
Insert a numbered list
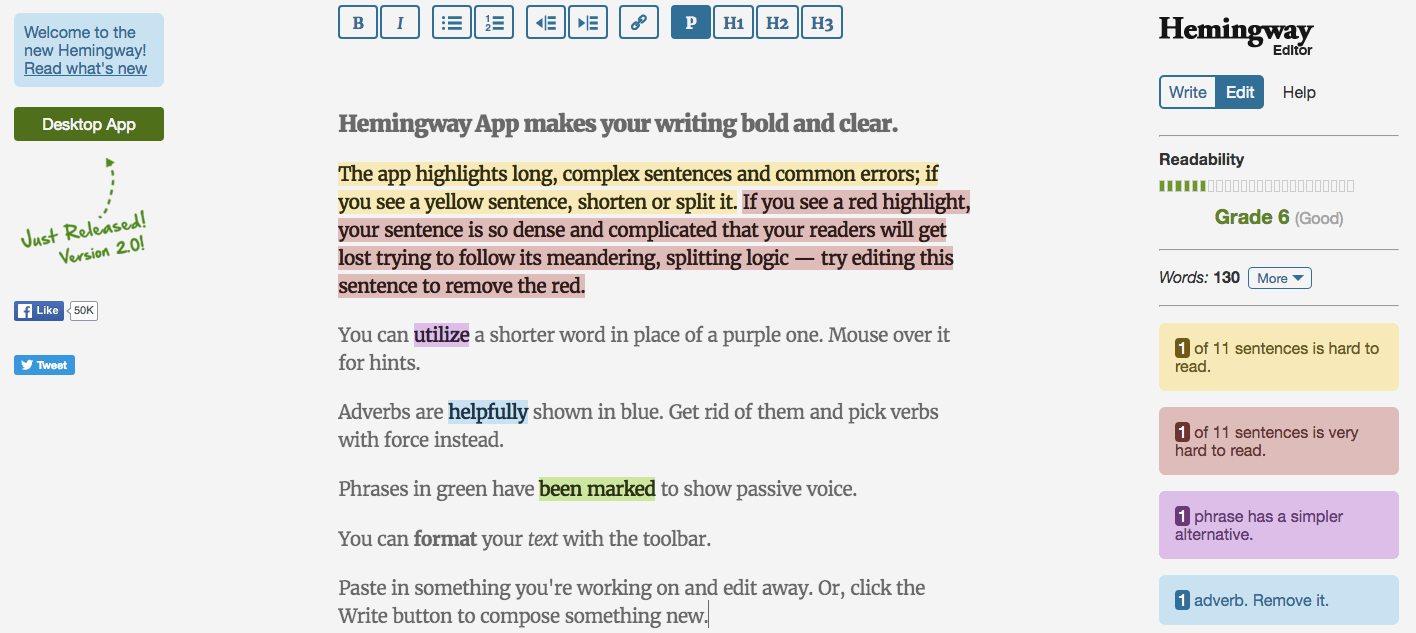494,23
